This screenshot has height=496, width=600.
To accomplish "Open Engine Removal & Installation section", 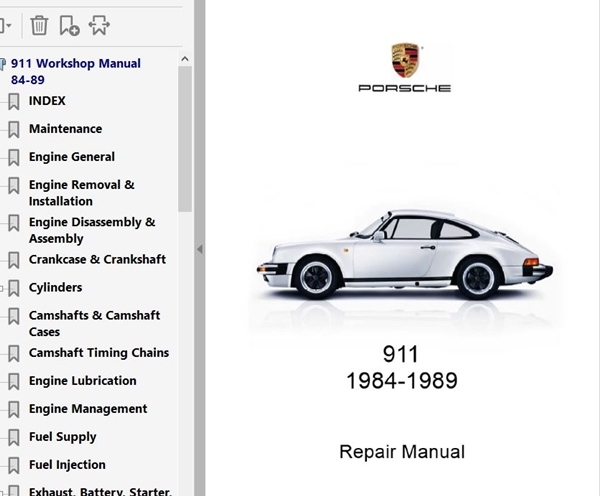I will point(82,193).
